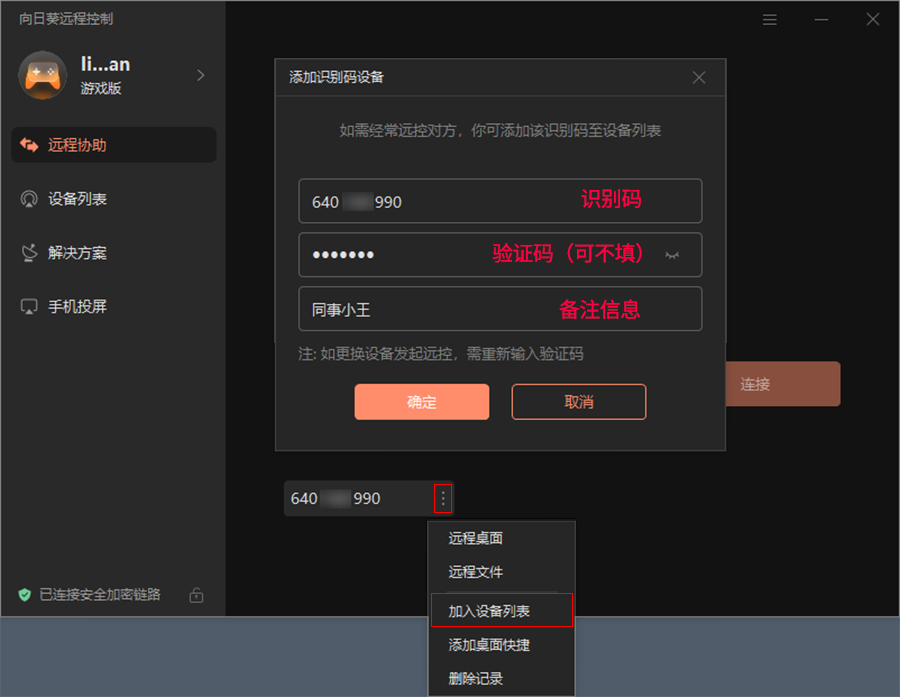Click the Solutions (解决方案) sidebar icon

click(x=29, y=253)
